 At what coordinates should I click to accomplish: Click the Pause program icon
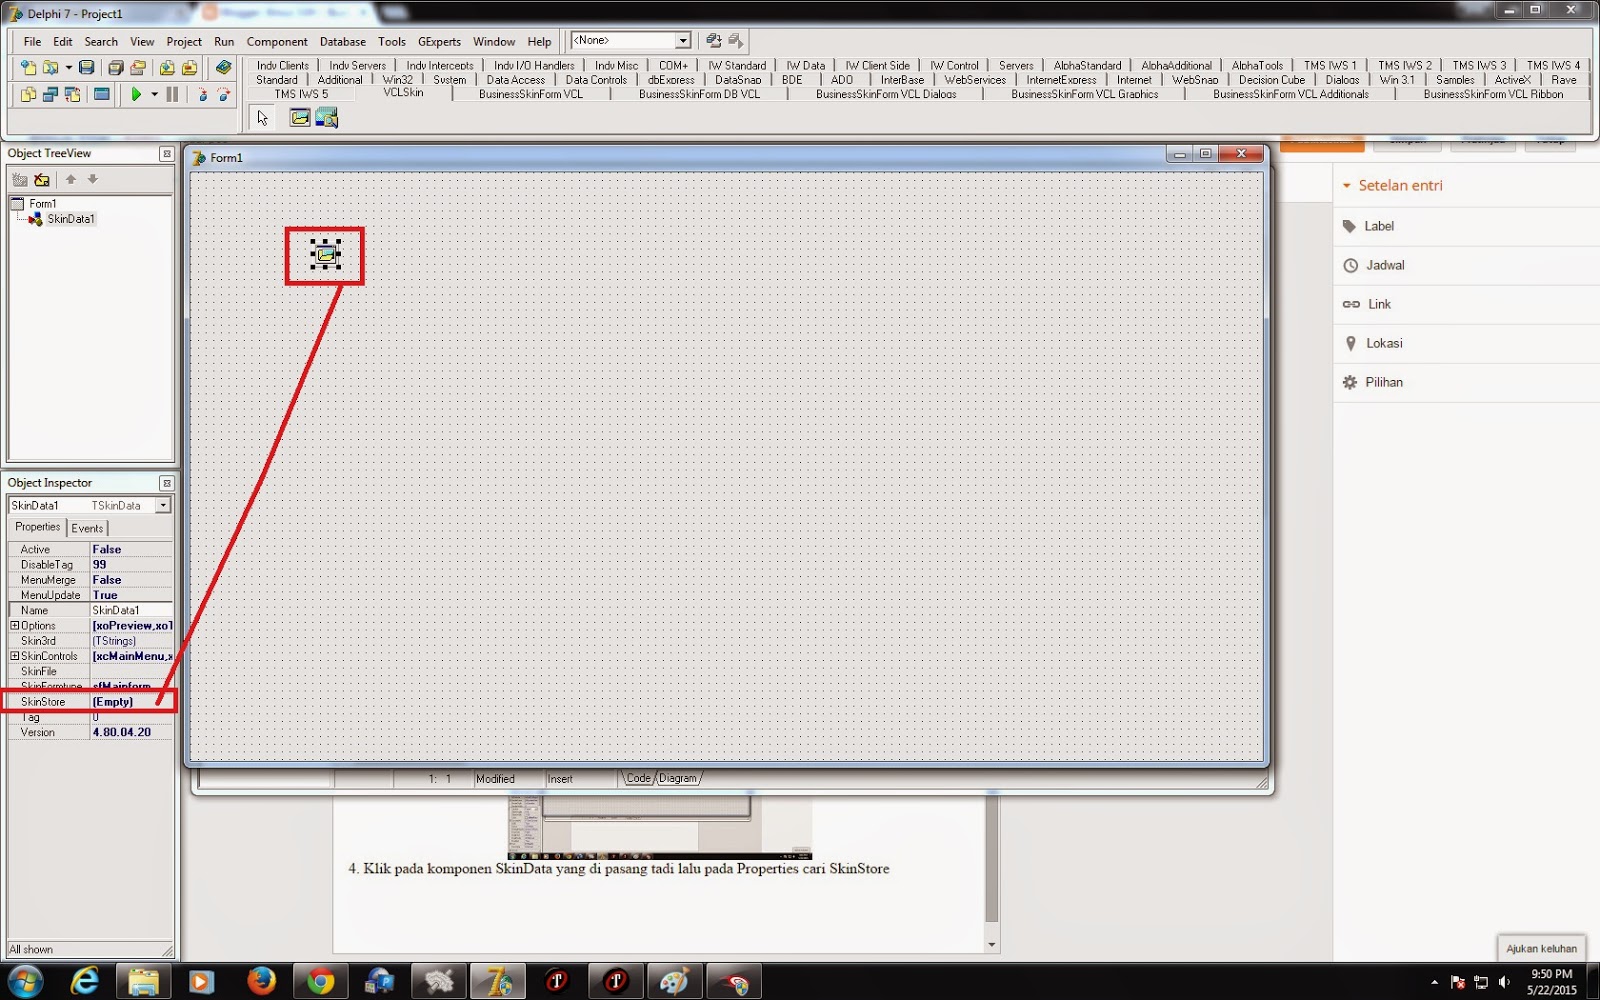[x=172, y=94]
